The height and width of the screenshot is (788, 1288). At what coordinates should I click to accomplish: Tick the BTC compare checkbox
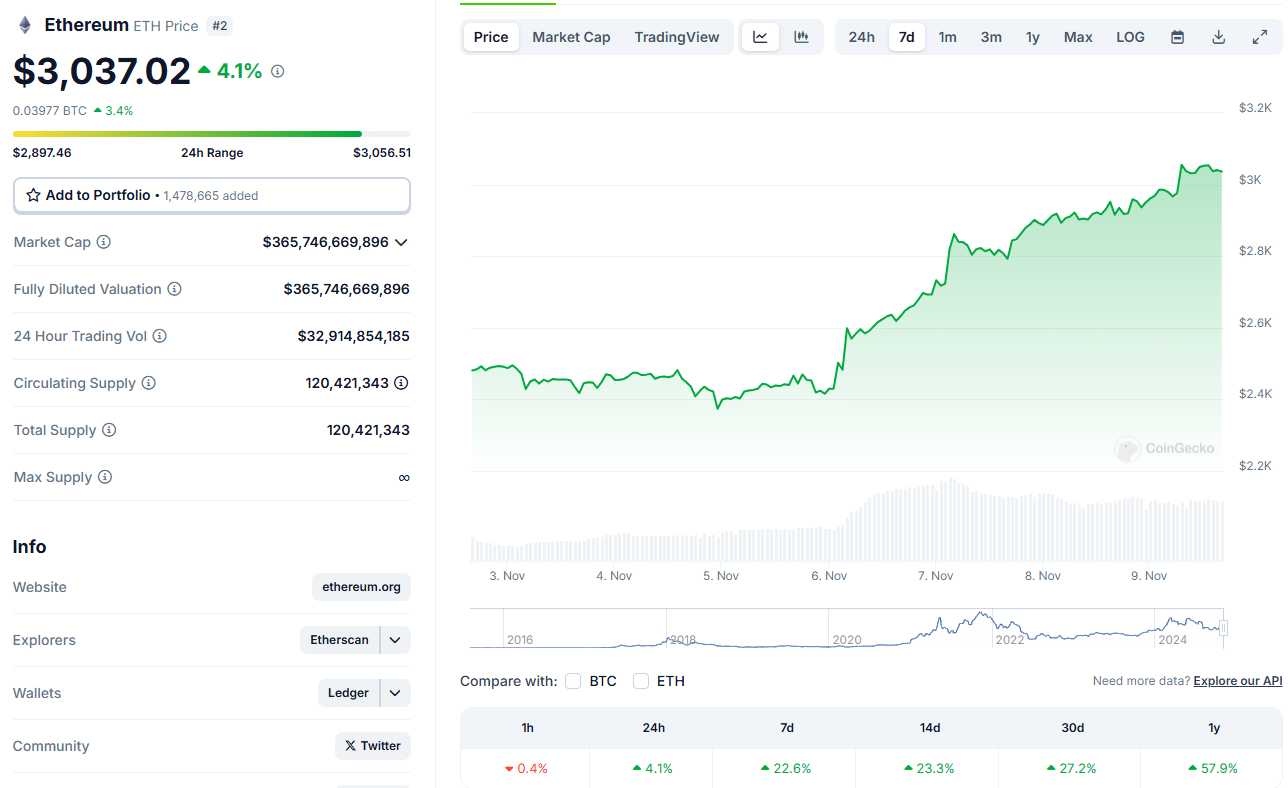coord(573,681)
